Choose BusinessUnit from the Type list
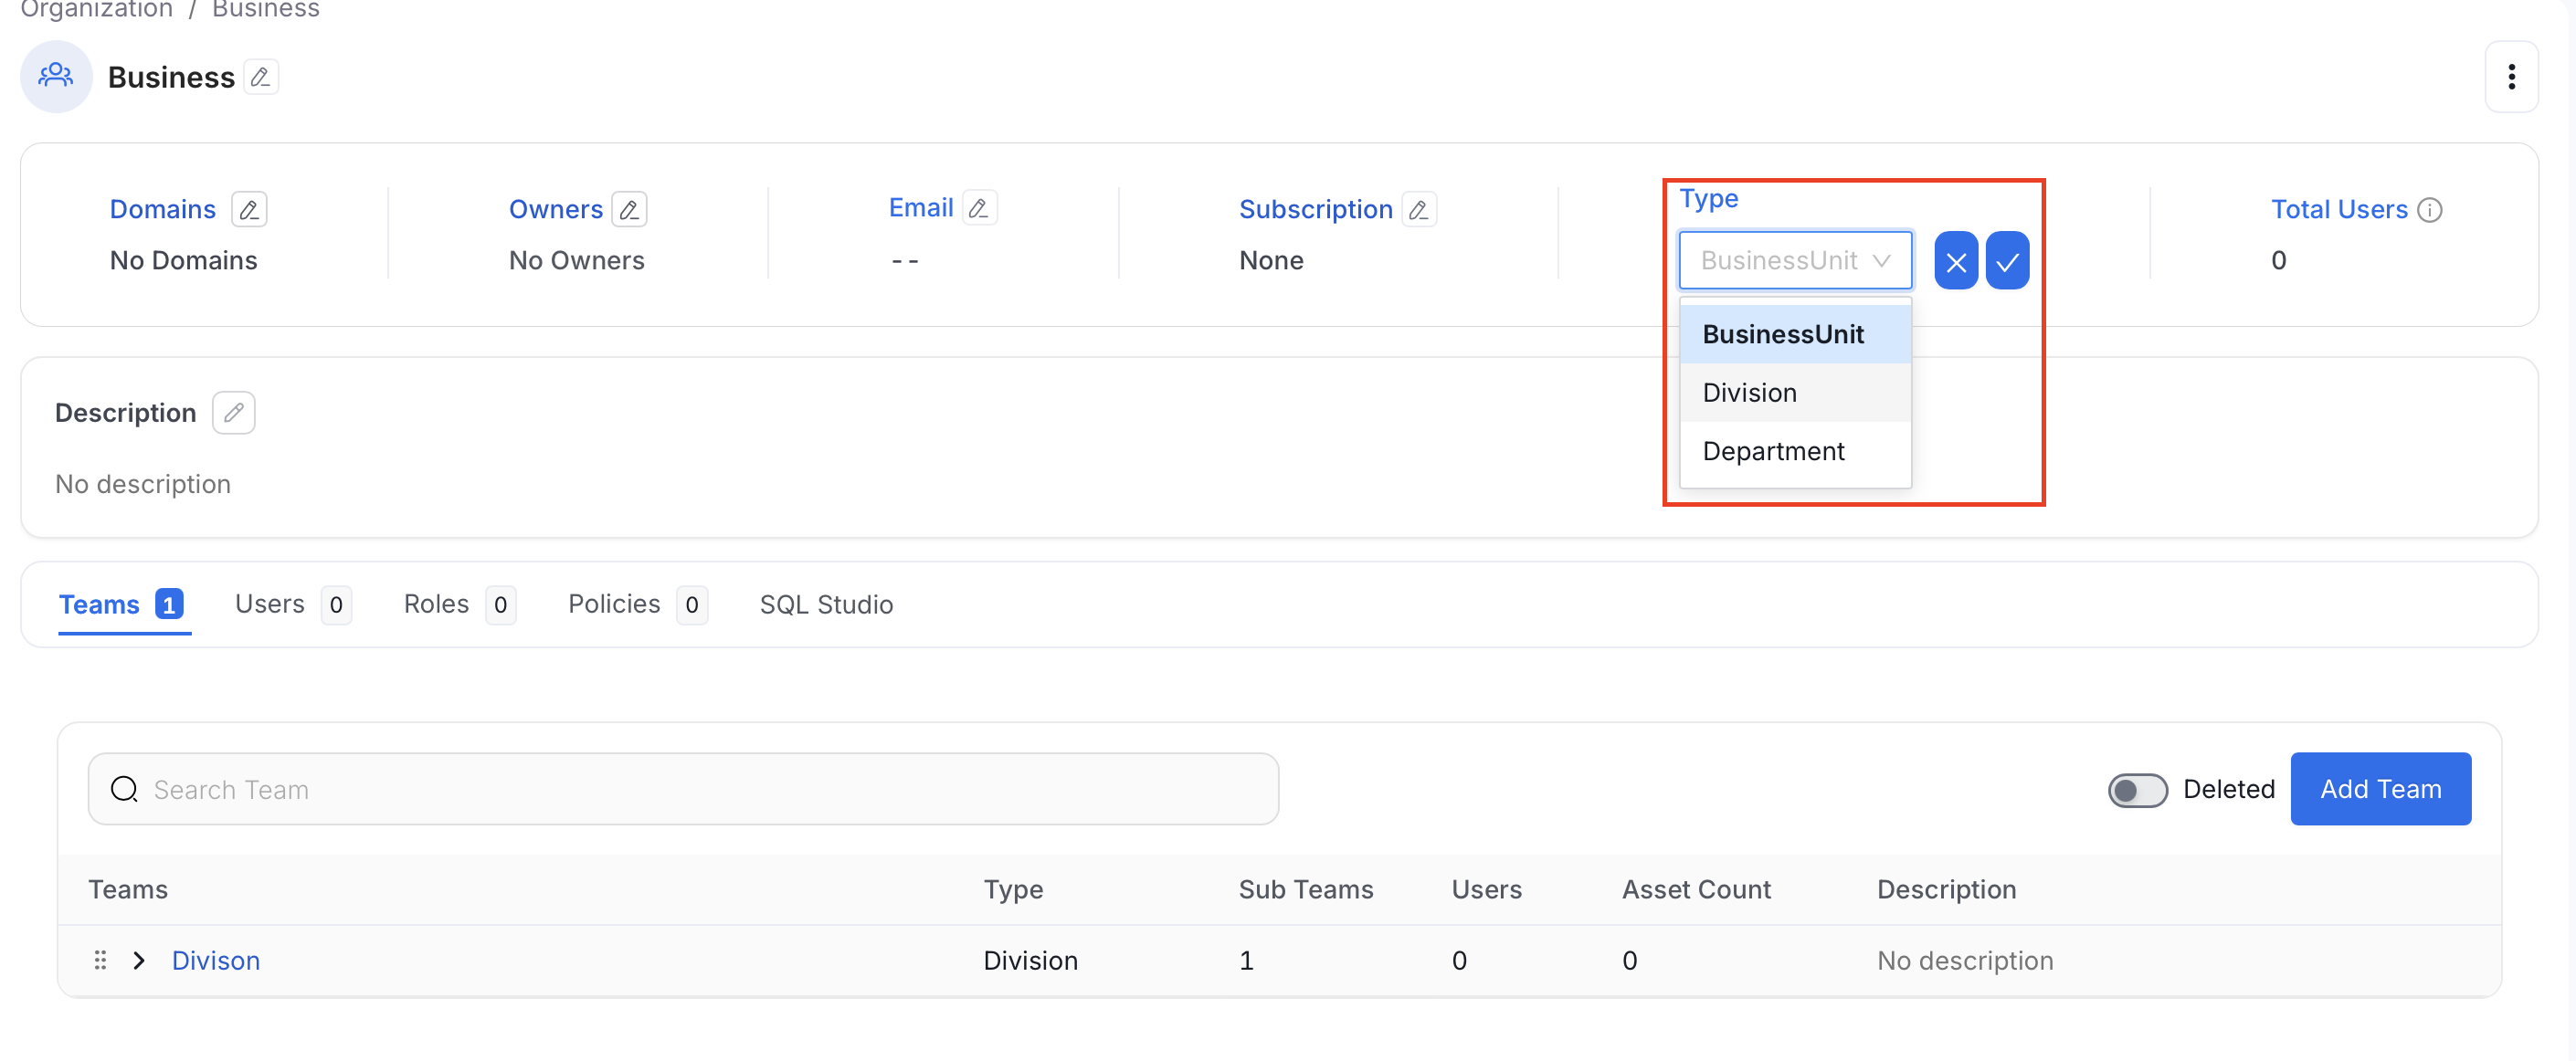Viewport: 2576px width, 1061px height. coord(1795,334)
